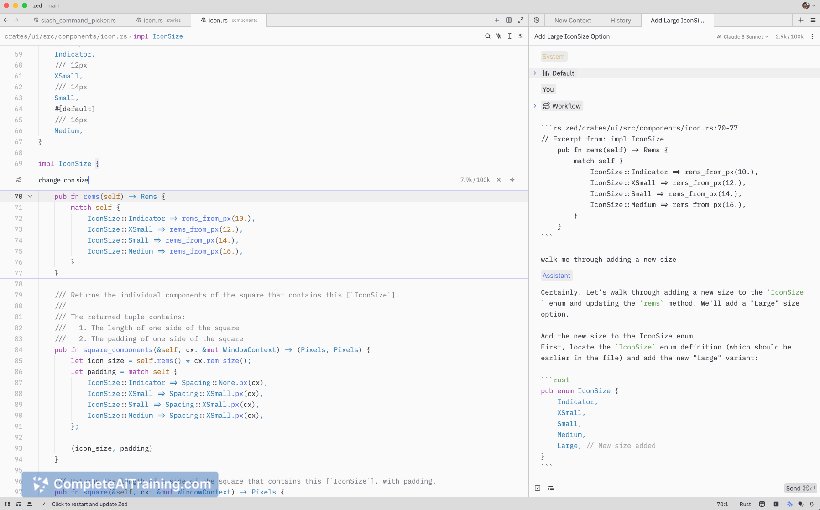Fold the rems function at line 70

tap(30, 197)
